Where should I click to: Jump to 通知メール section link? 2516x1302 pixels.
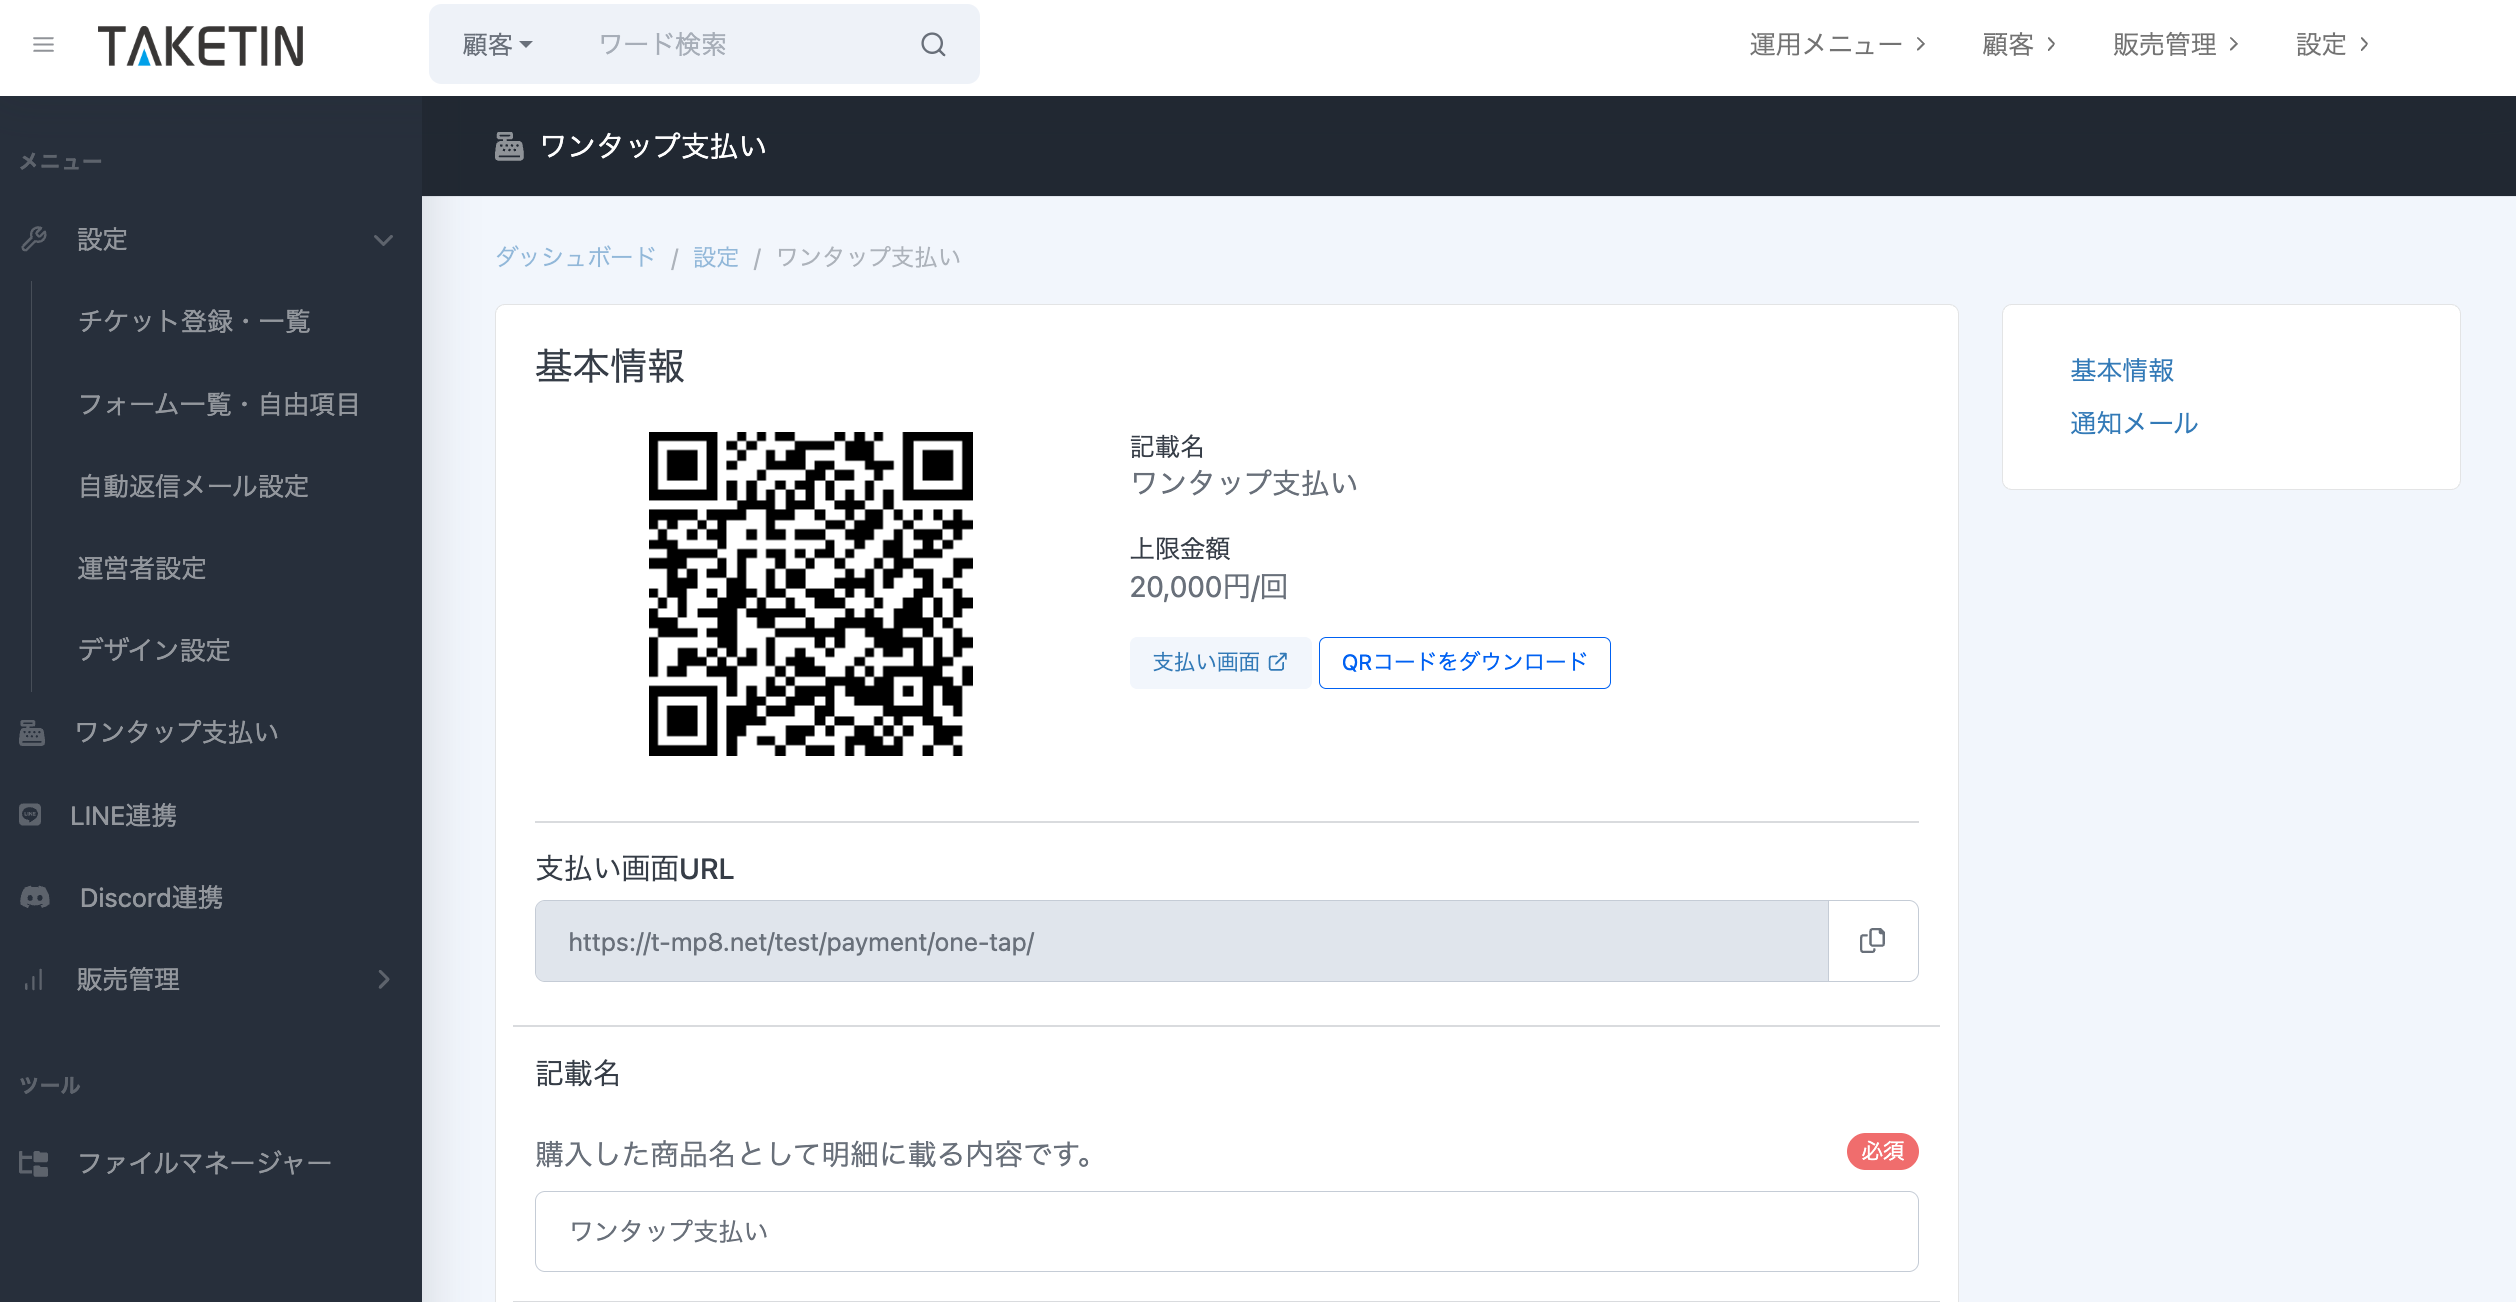[2133, 423]
